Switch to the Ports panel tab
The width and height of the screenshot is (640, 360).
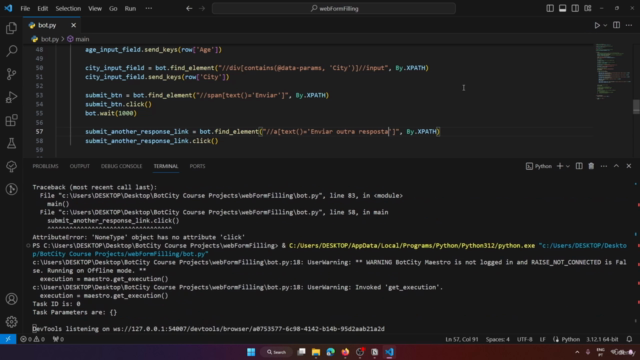tap(197, 166)
